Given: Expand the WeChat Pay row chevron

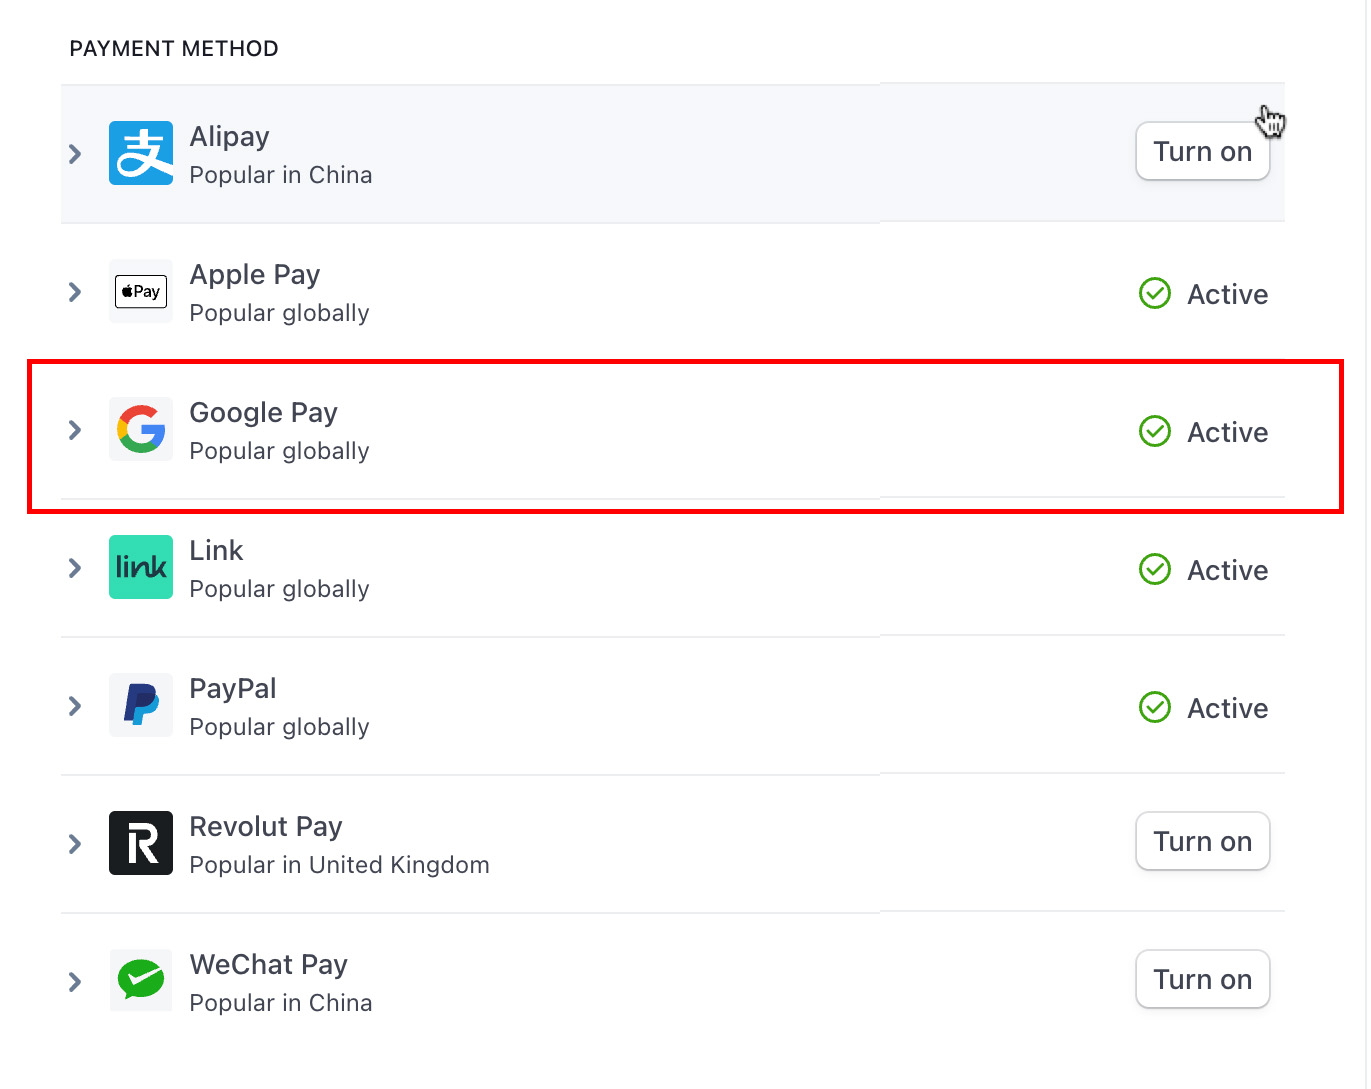Looking at the screenshot, I should point(75,982).
